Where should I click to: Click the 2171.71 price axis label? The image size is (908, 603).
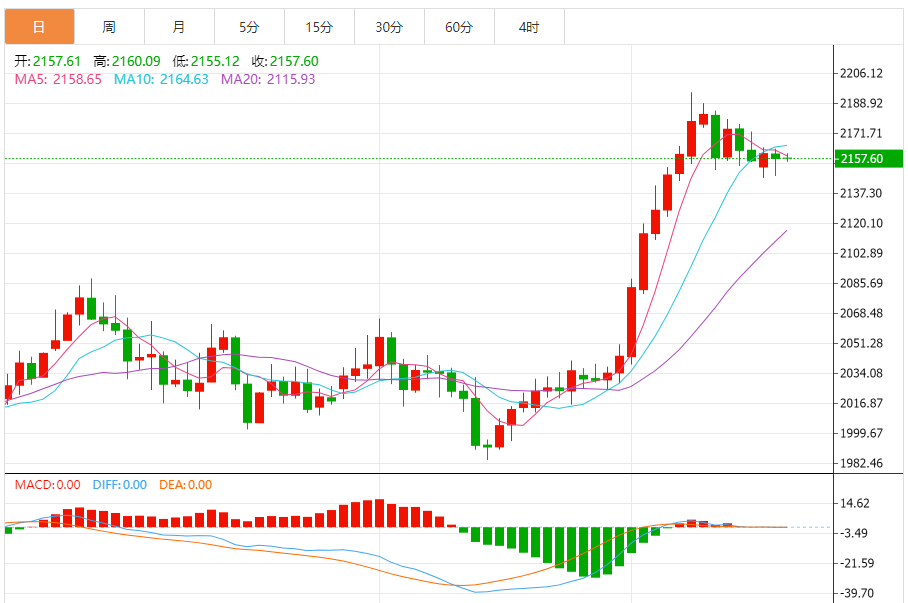862,134
